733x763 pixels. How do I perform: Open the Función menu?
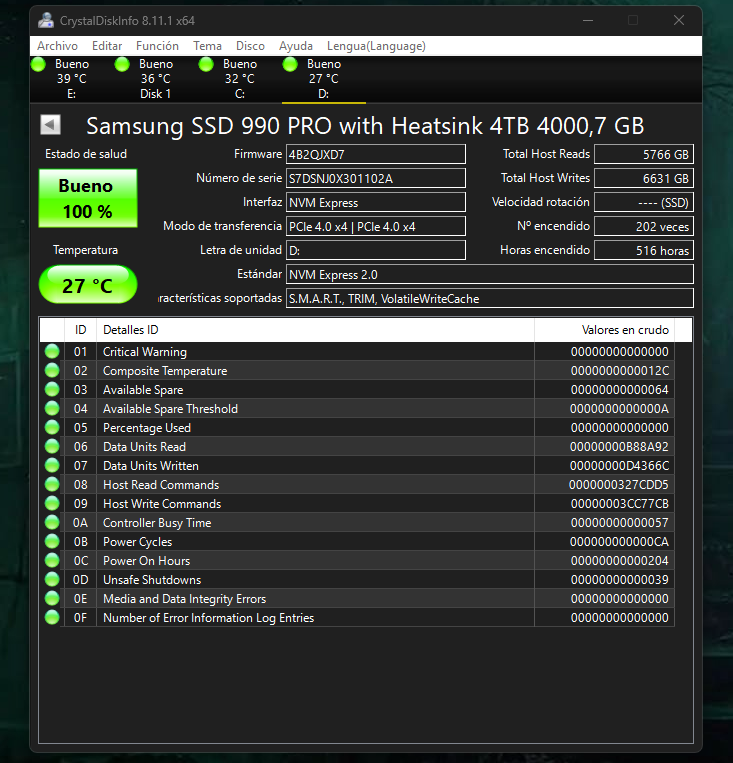pyautogui.click(x=157, y=46)
